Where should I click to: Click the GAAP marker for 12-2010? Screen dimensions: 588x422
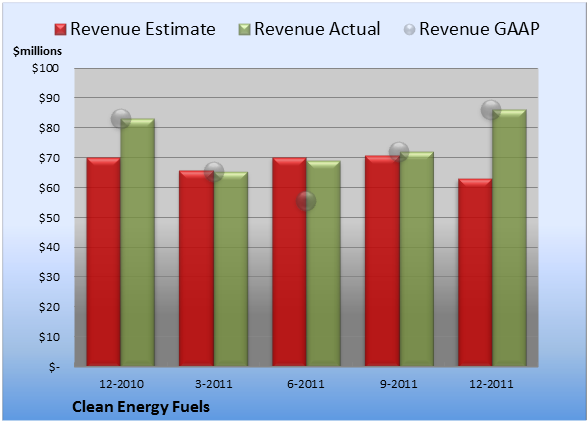tap(121, 119)
